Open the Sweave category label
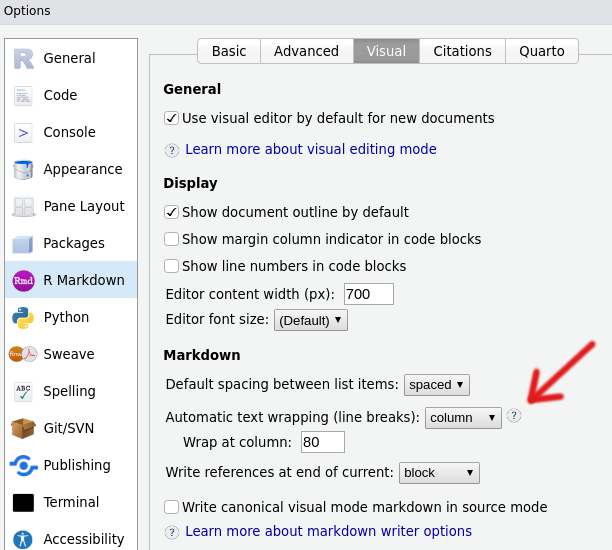 (69, 354)
